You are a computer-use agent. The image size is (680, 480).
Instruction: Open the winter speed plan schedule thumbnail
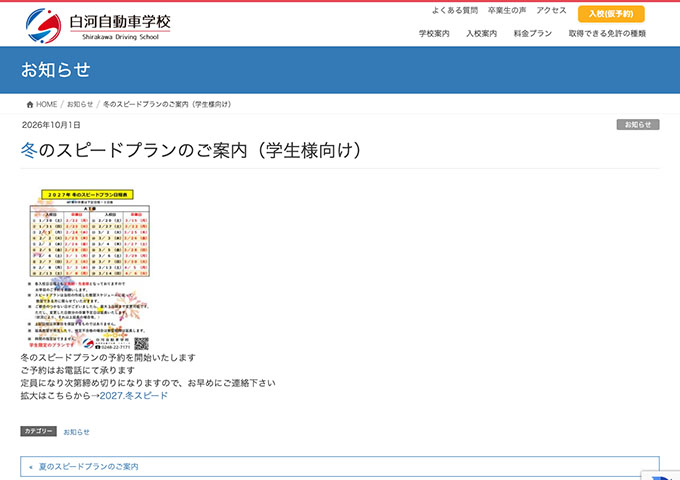pyautogui.click(x=89, y=269)
